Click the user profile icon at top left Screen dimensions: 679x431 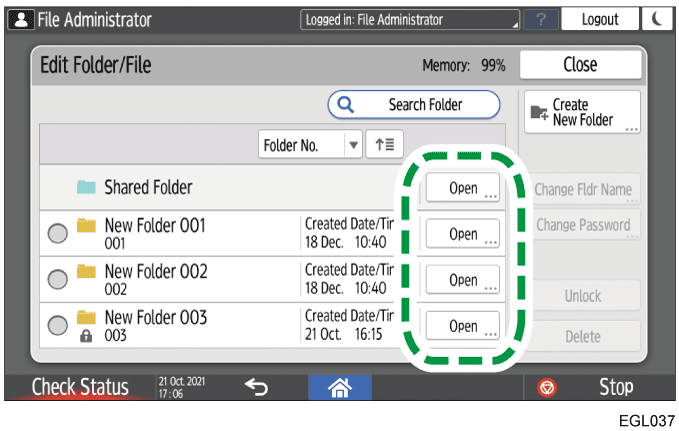click(x=19, y=19)
